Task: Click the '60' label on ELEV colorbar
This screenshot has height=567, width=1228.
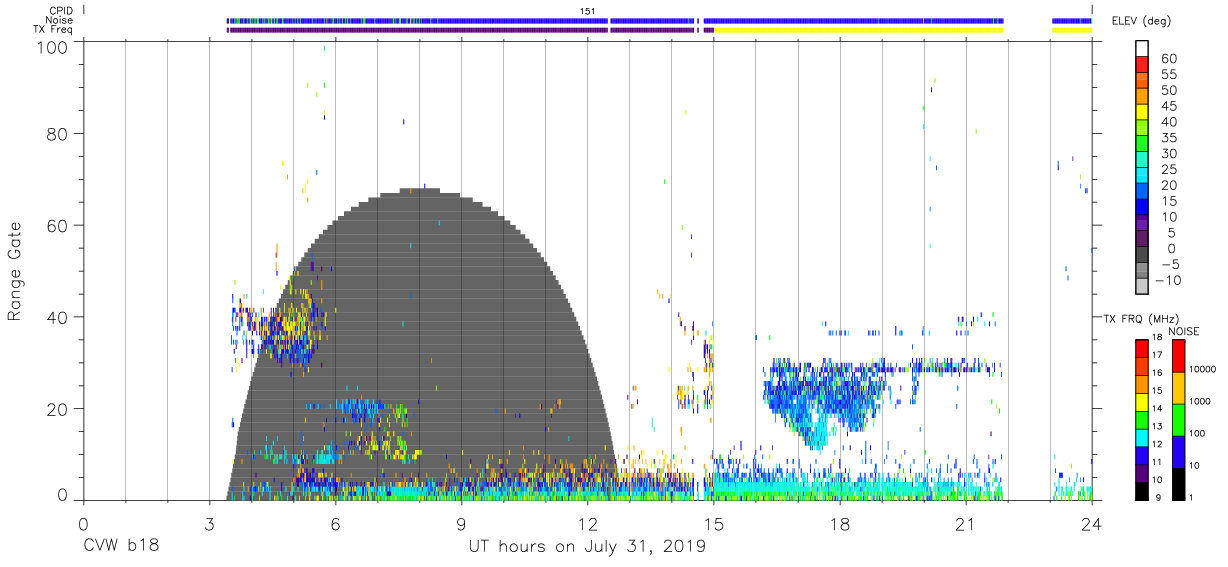Action: click(x=1168, y=59)
